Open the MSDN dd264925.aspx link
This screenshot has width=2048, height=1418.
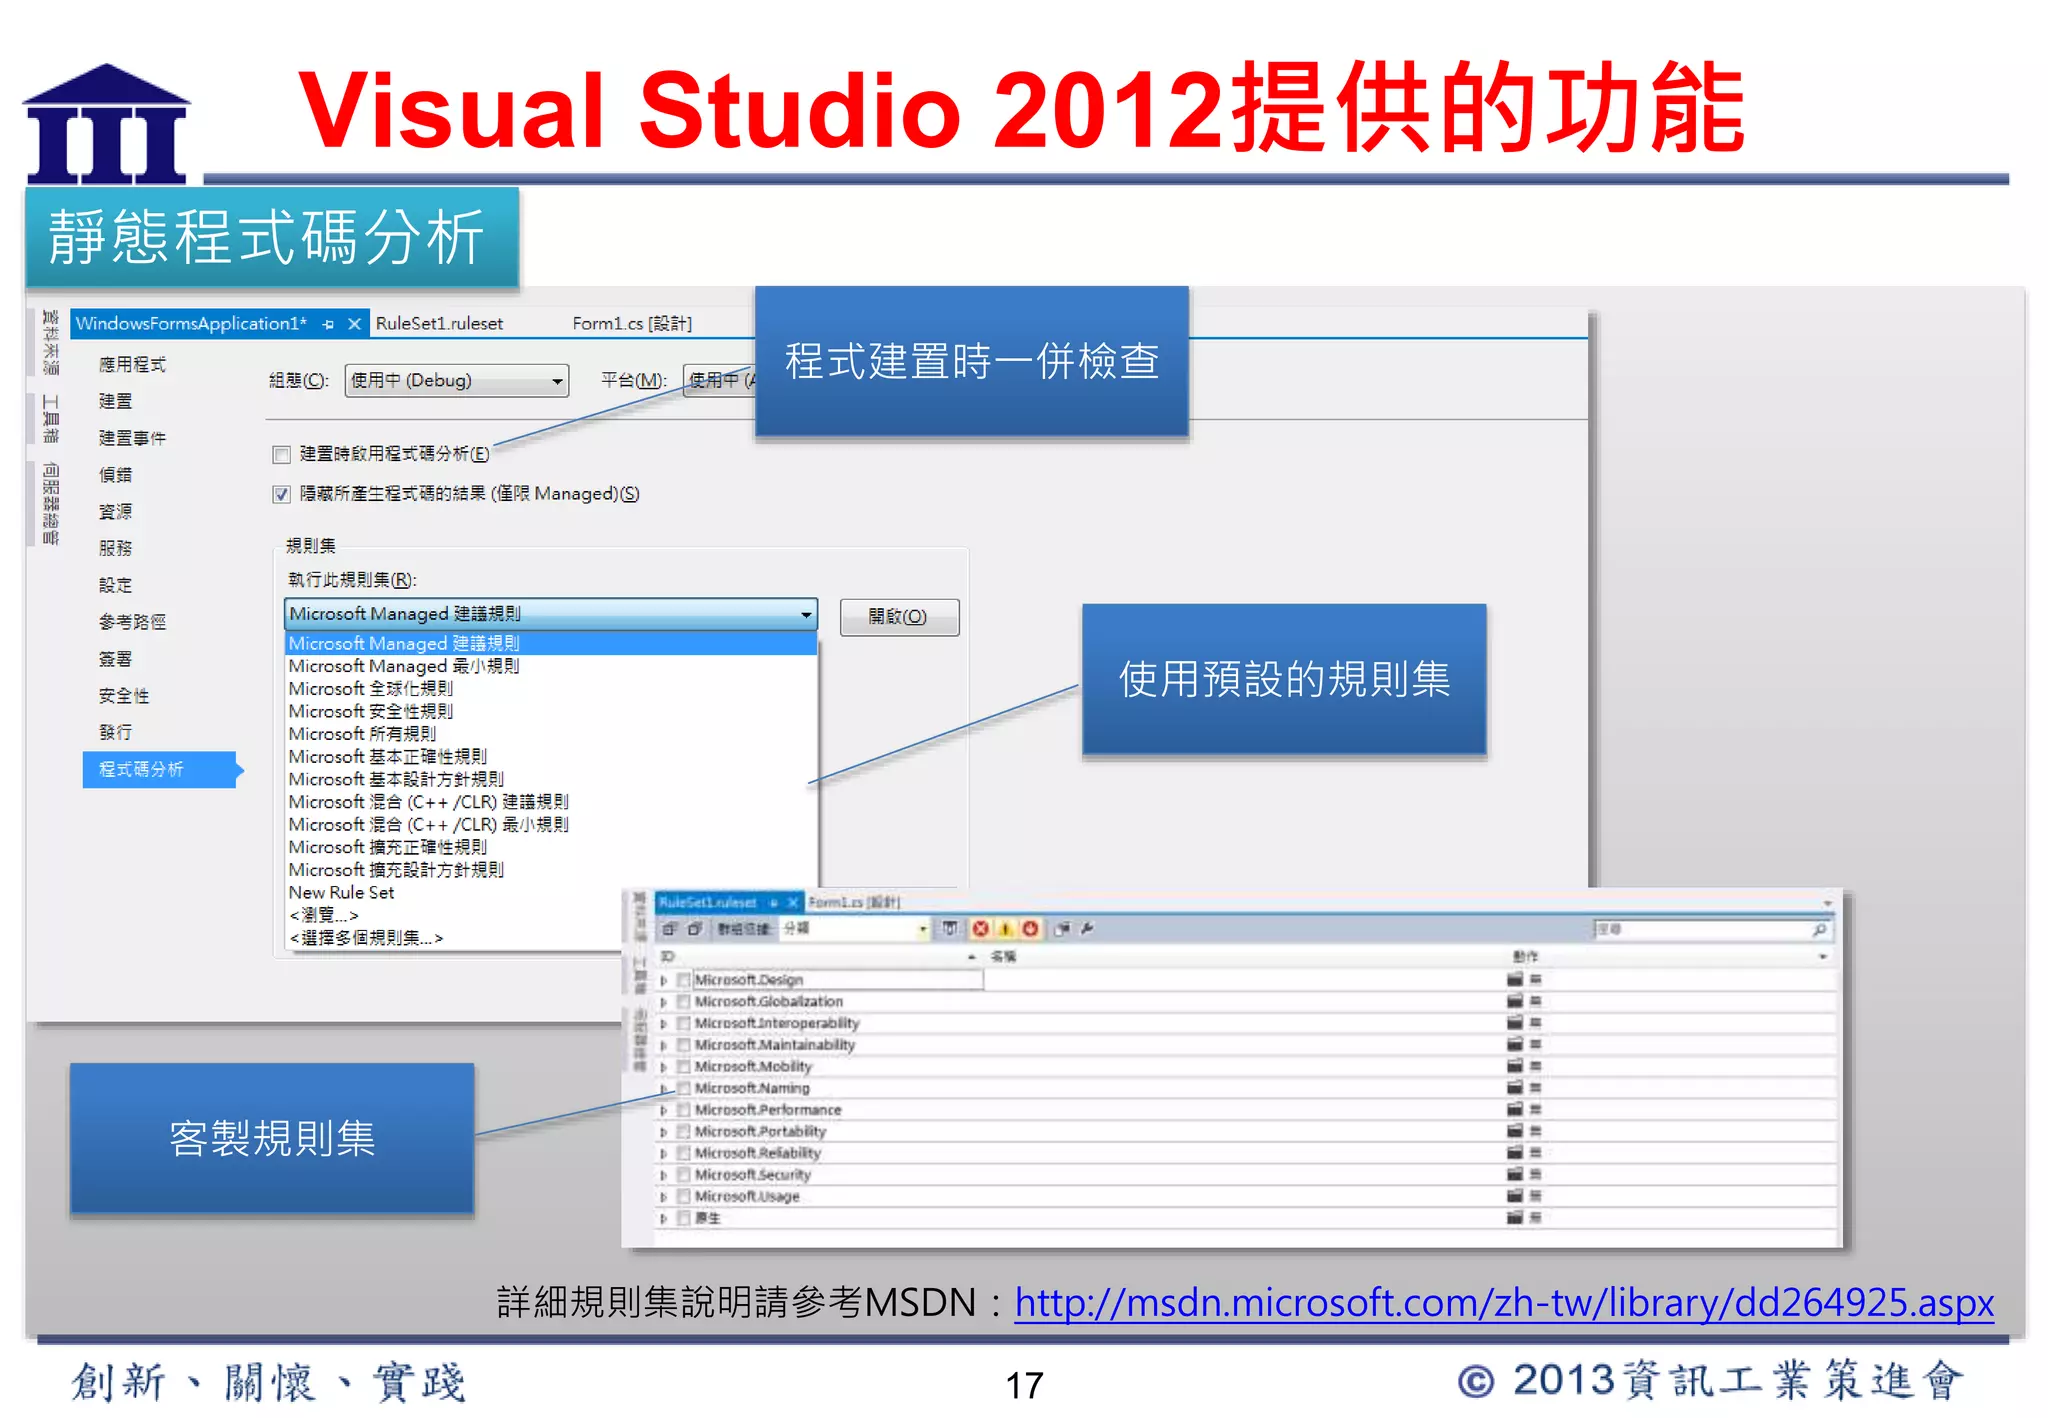pyautogui.click(x=1504, y=1303)
